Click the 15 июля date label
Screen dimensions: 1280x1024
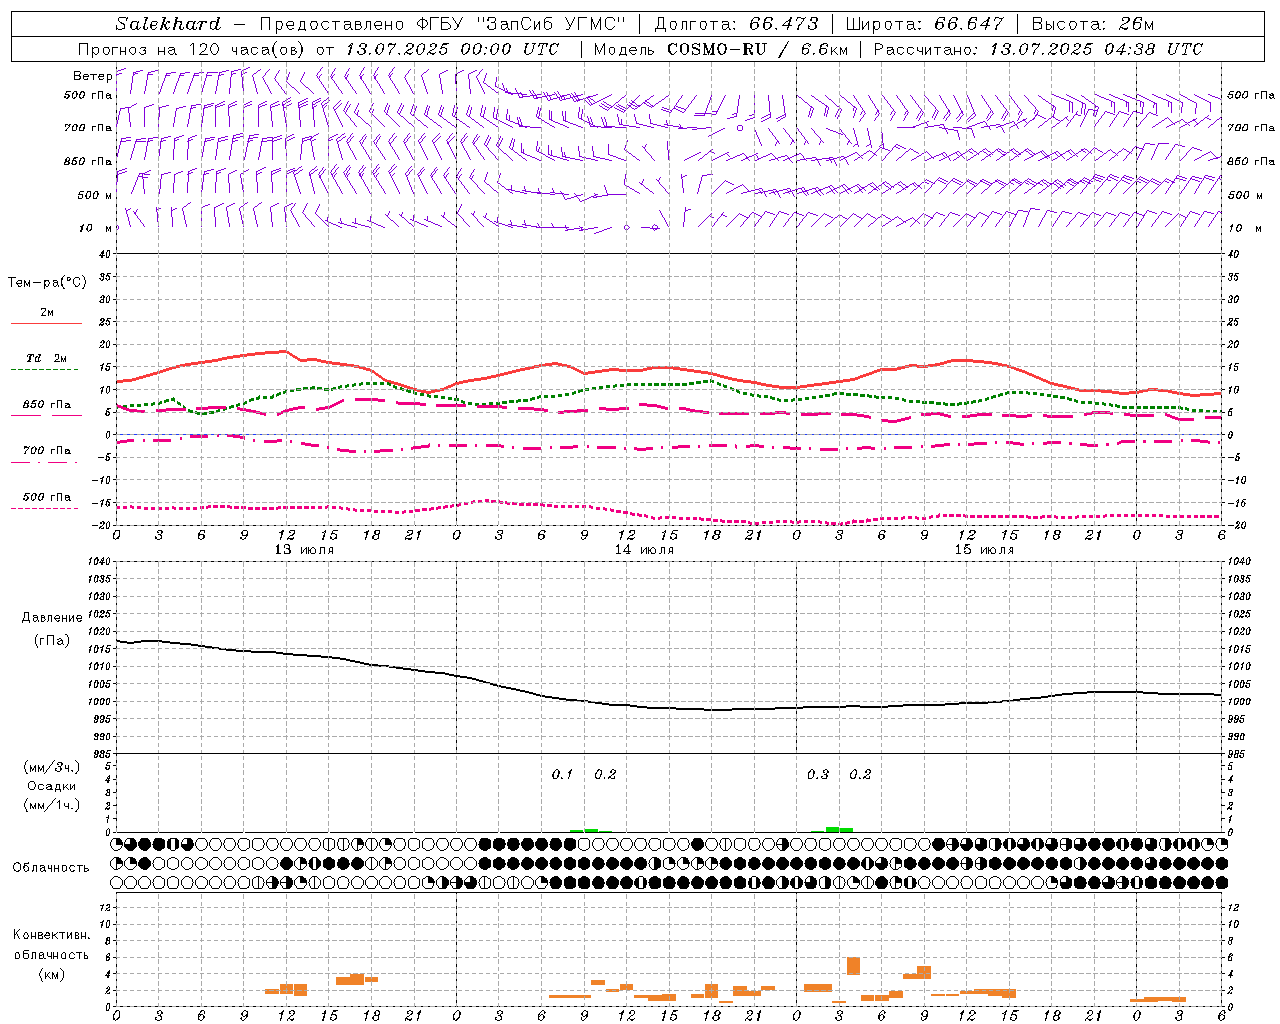[x=984, y=550]
